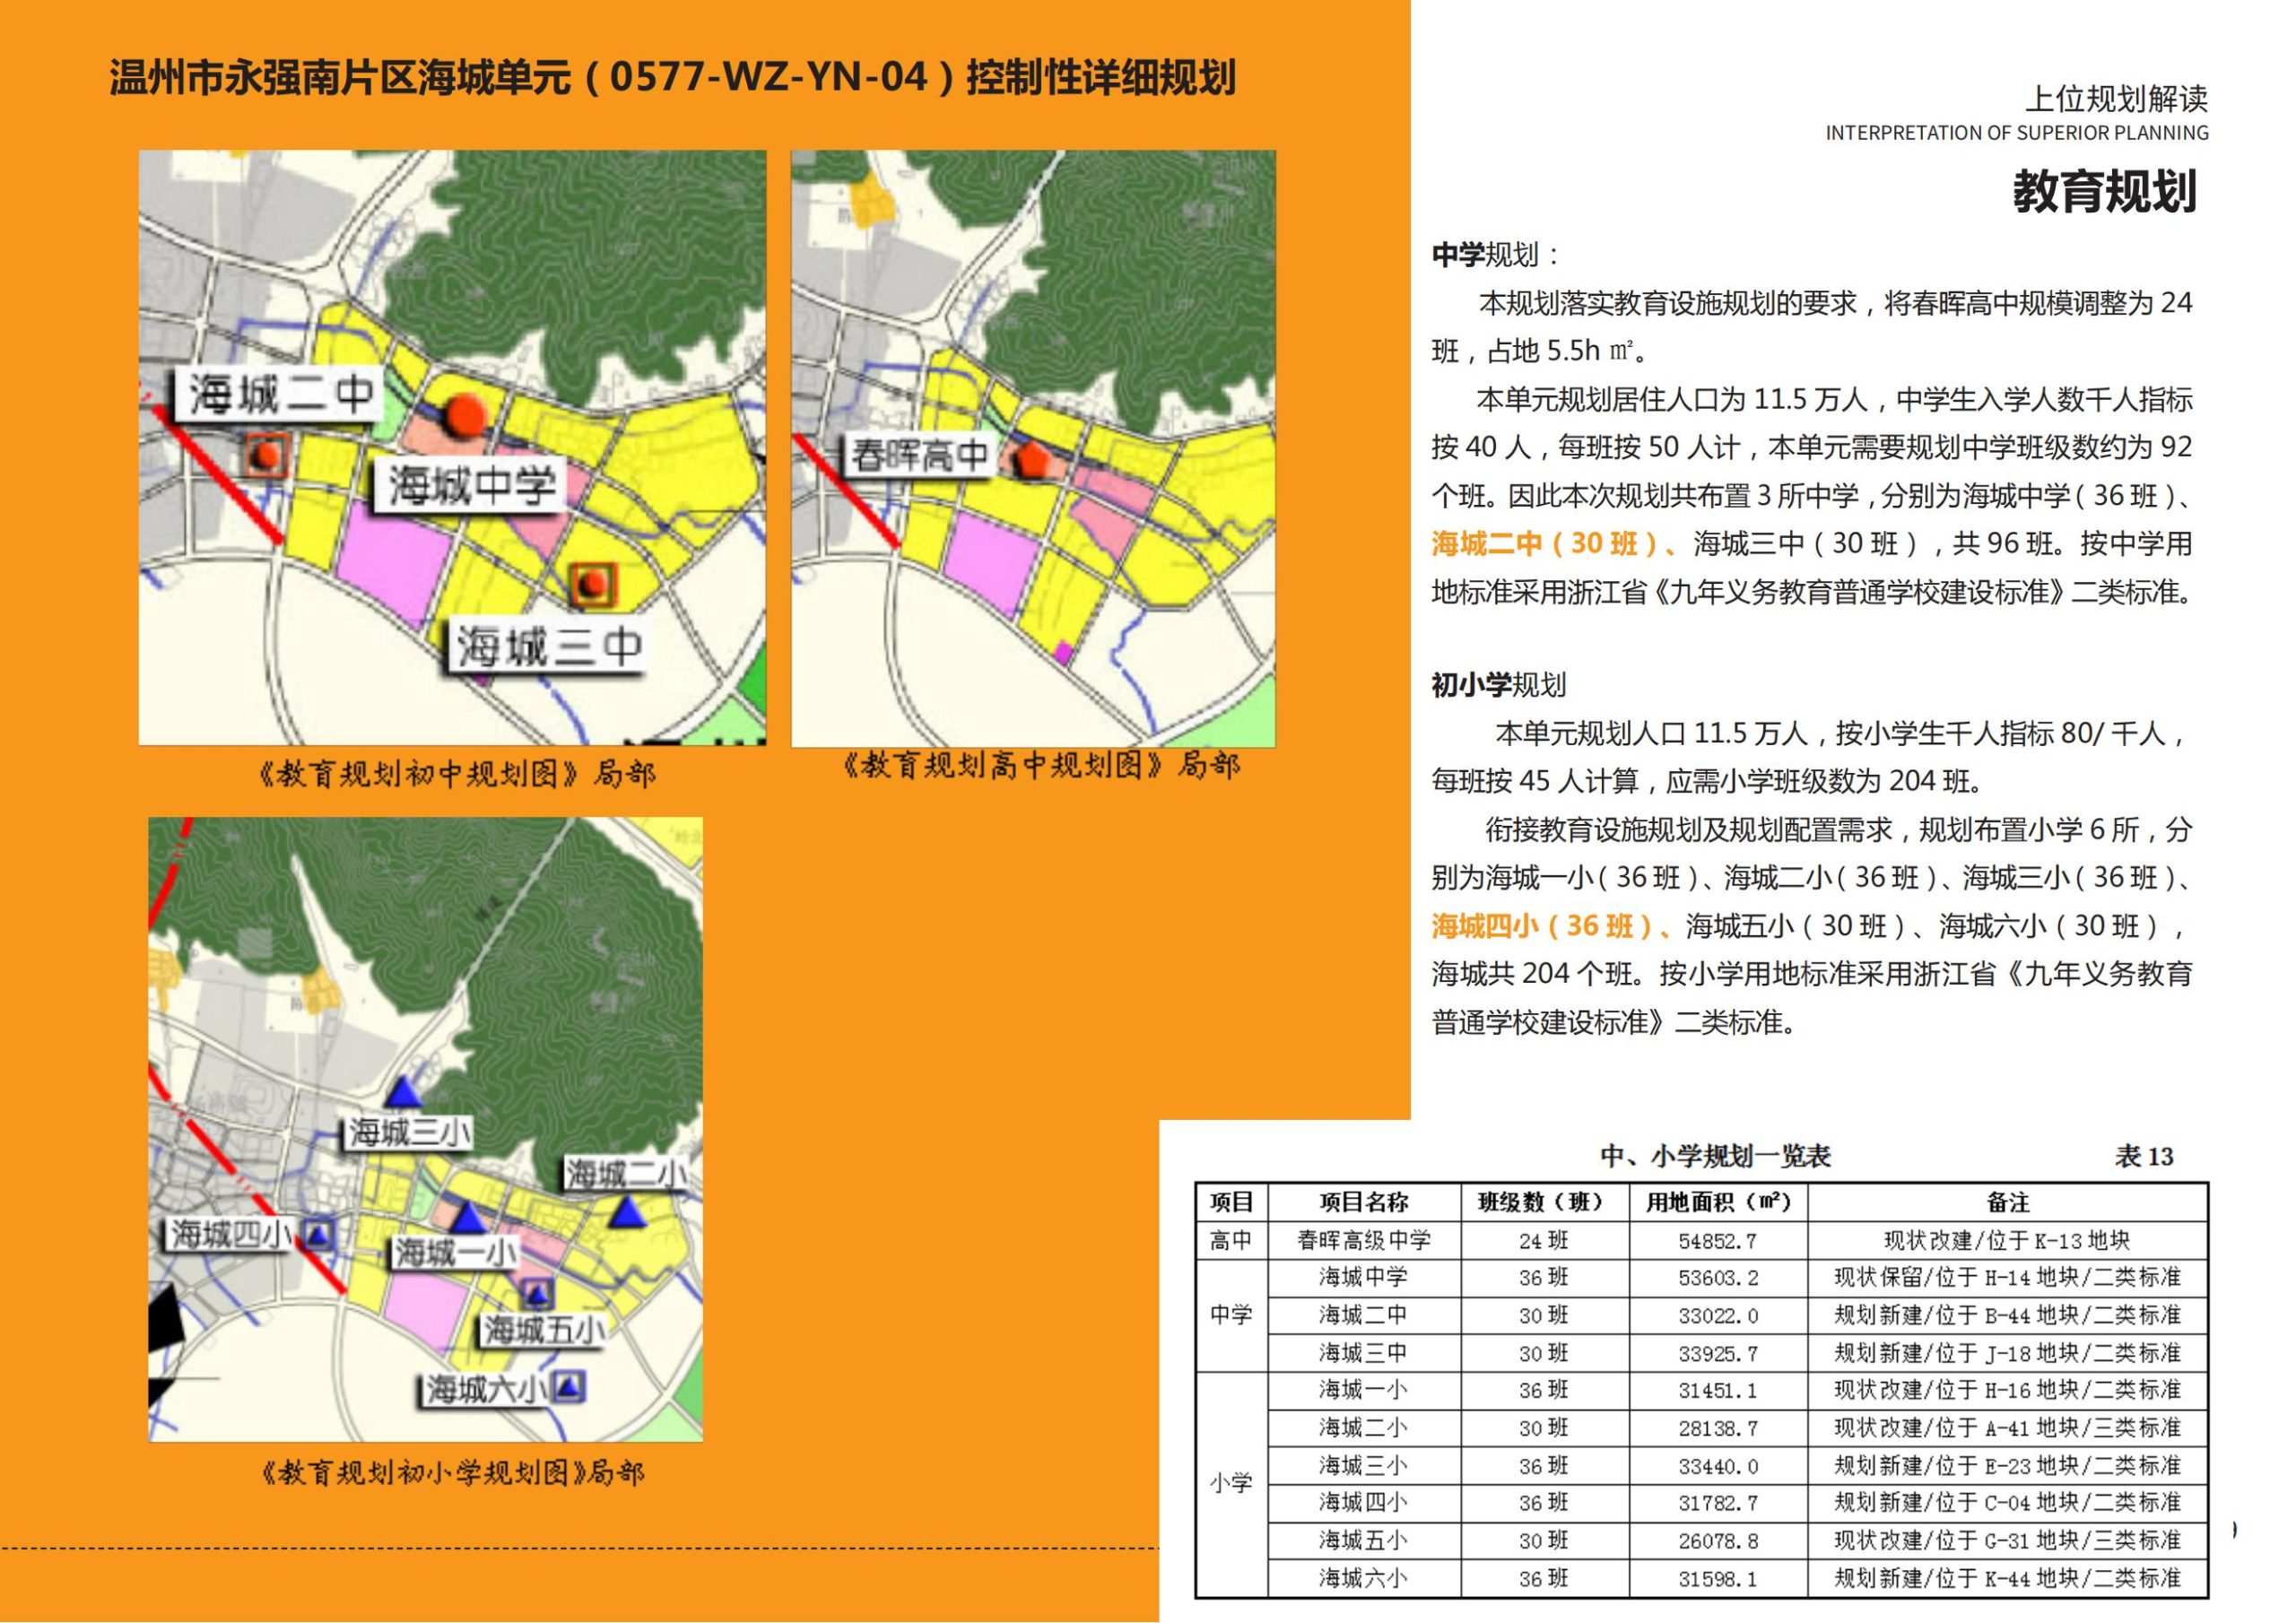2296x1623 pixels.
Task: Click the 春晖高级中学 cell in the table
Action: [1363, 1240]
